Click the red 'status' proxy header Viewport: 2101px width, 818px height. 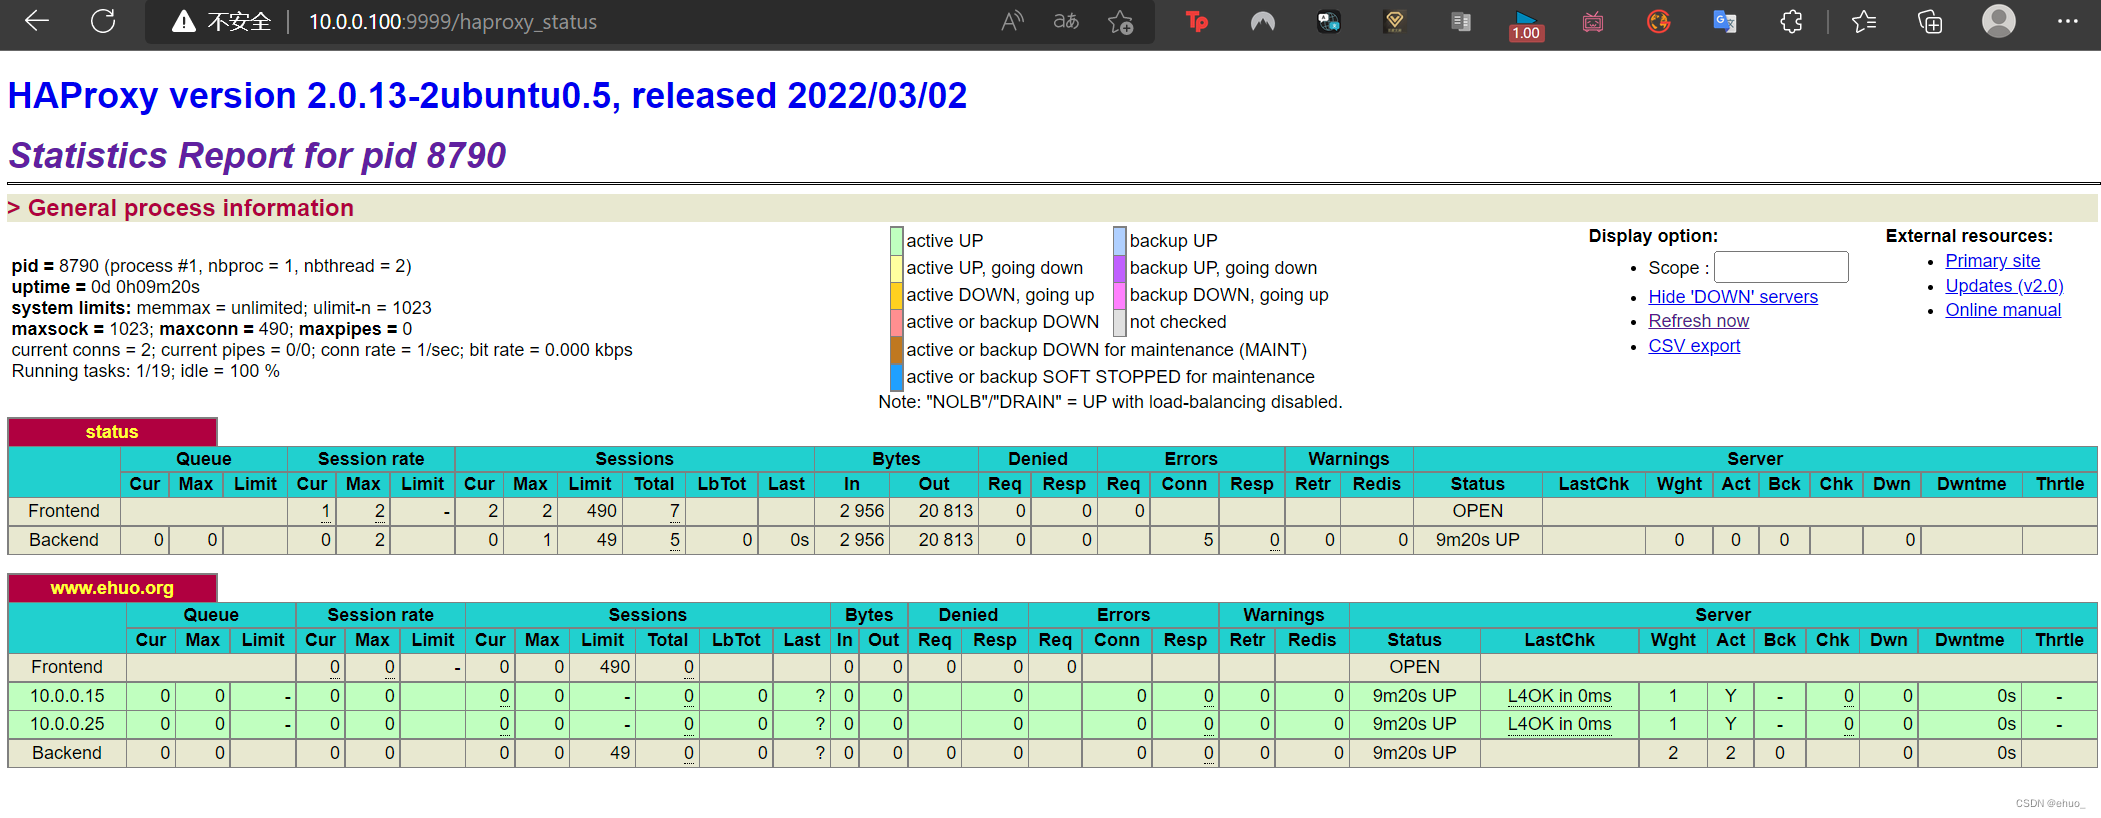112,432
